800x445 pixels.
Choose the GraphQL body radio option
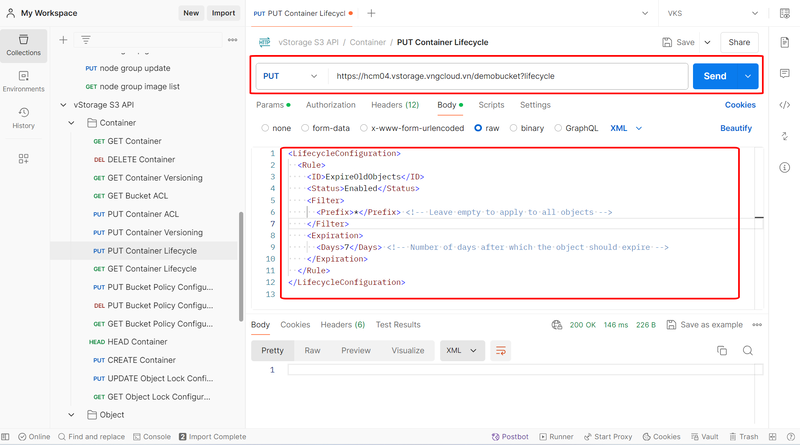click(x=558, y=128)
